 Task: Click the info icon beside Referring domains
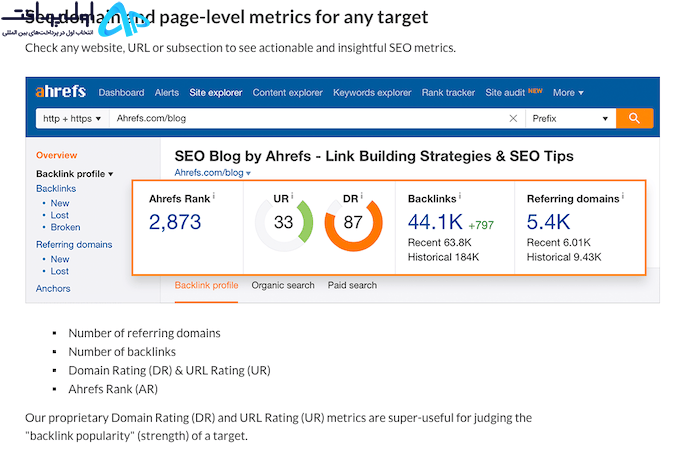[623, 196]
